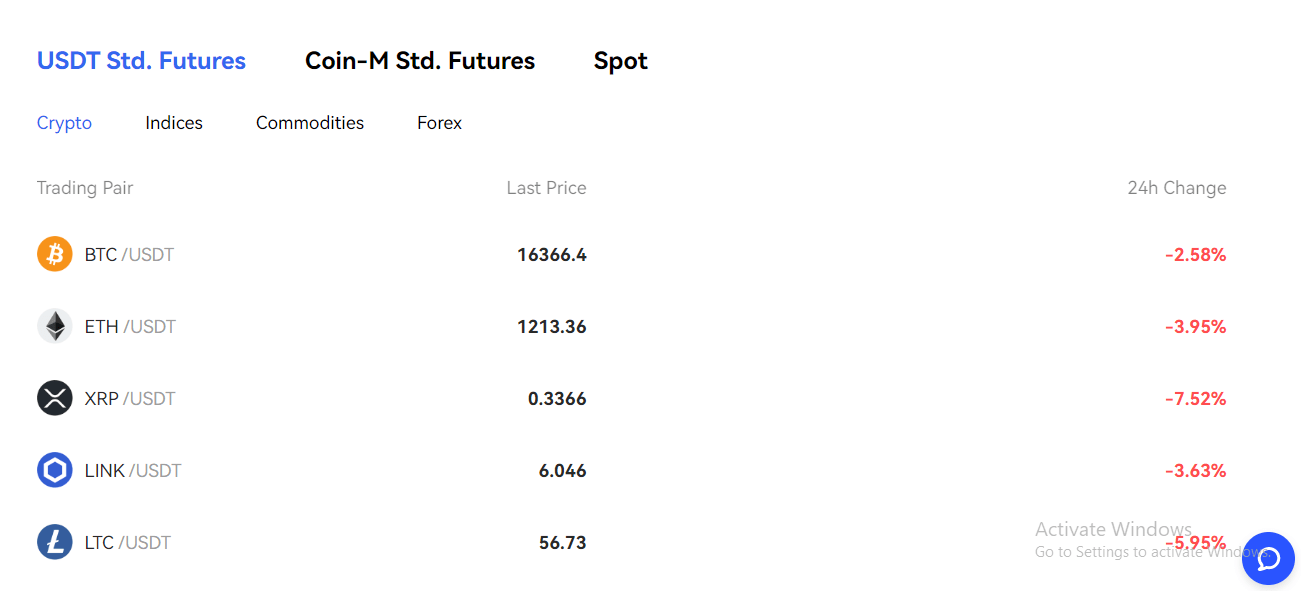This screenshot has width=1301, height=591.
Task: Open the LTC/USDT trading pair
Action: pyautogui.click(x=128, y=543)
